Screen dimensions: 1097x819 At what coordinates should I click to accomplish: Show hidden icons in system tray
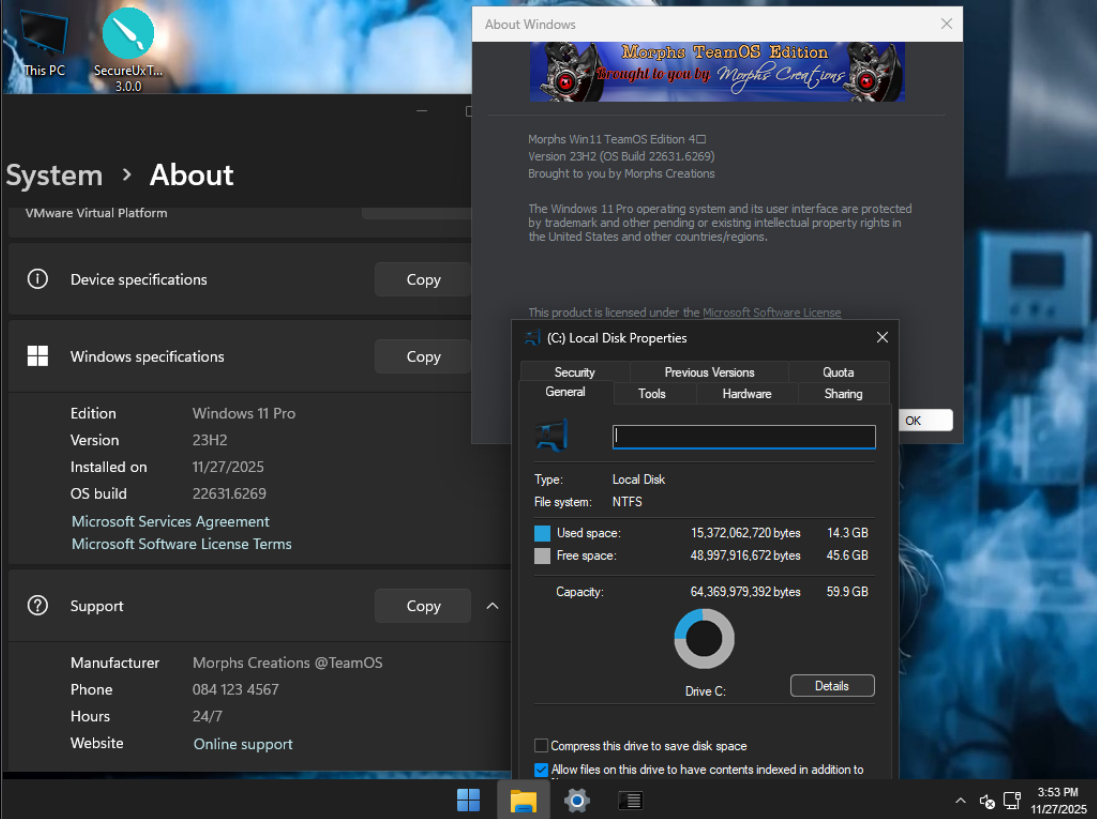pyautogui.click(x=960, y=800)
